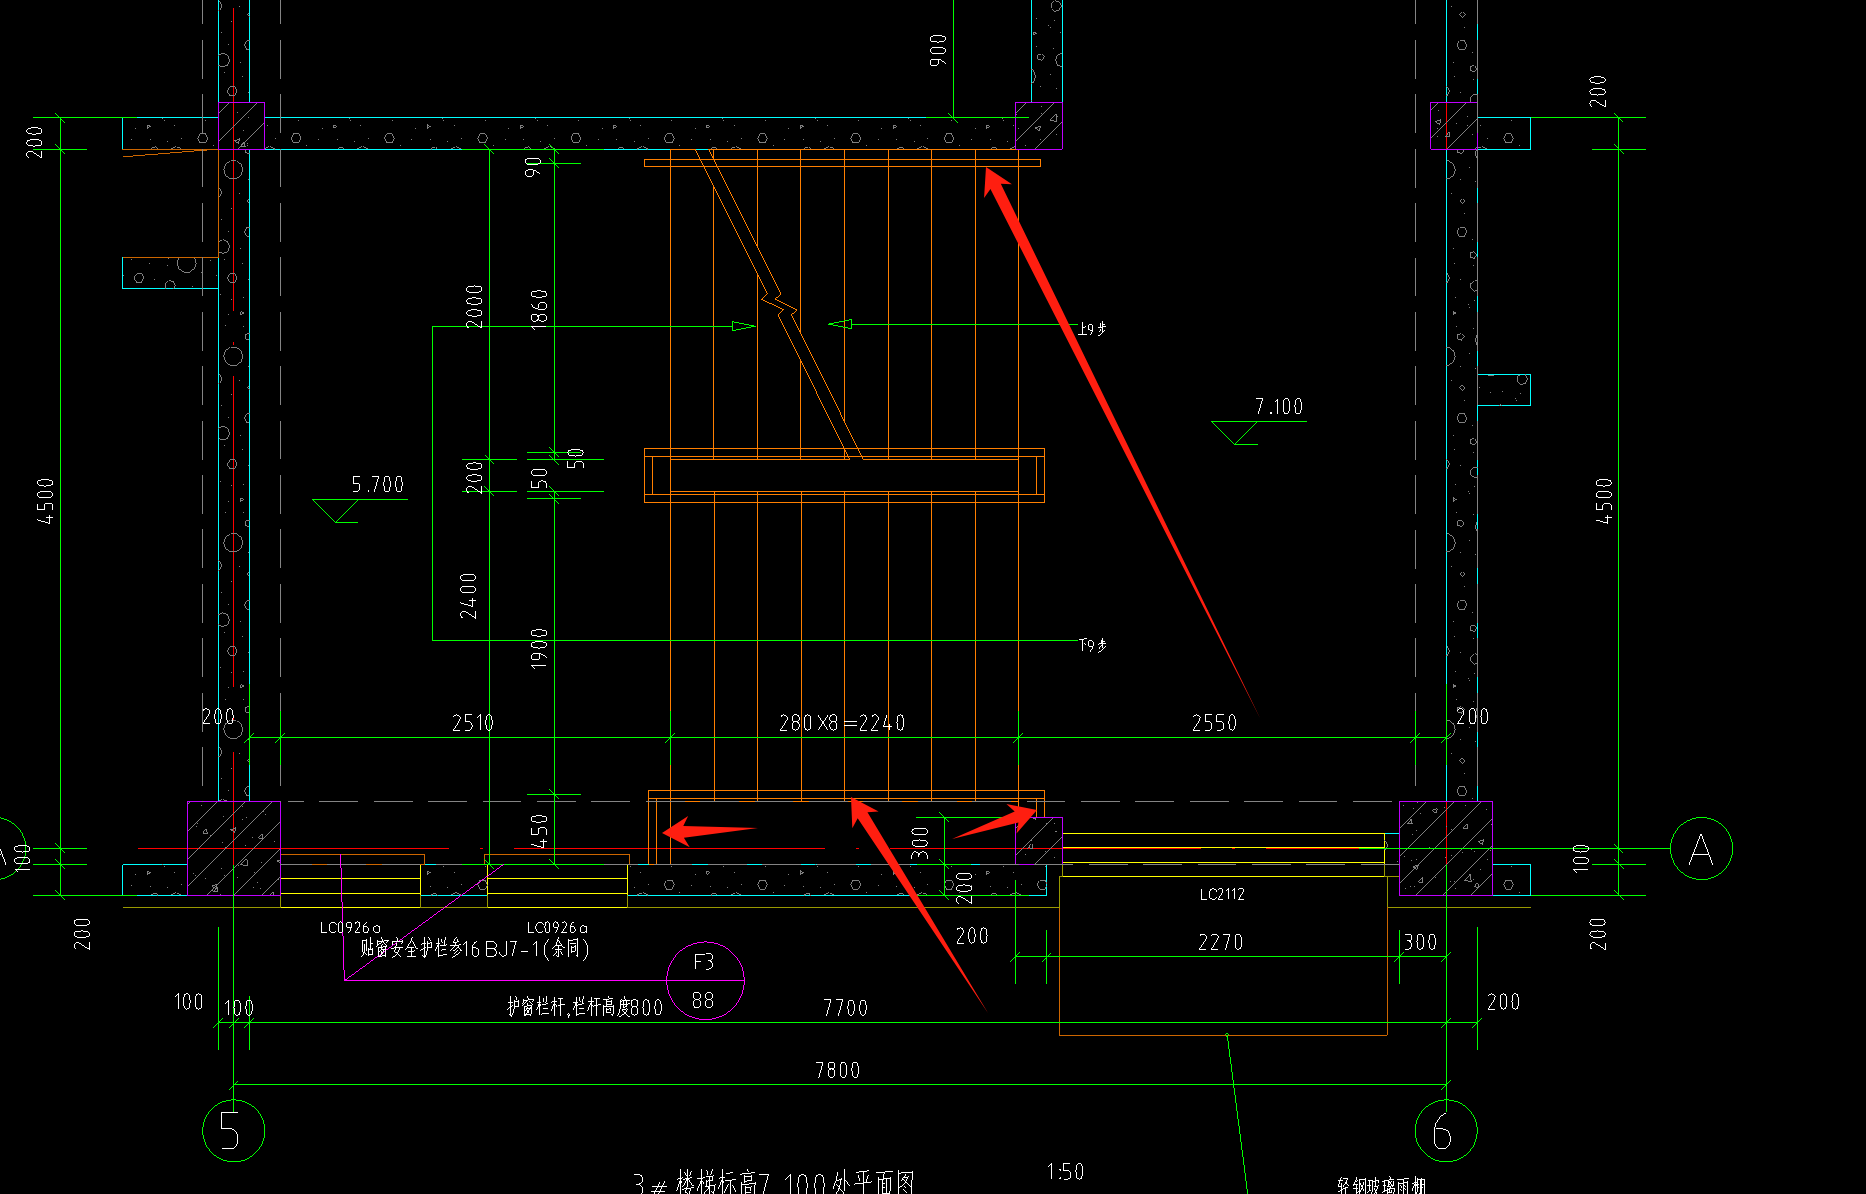Click the 上9步 stair direction label
Viewport: 1866px width, 1194px height.
coord(1092,328)
